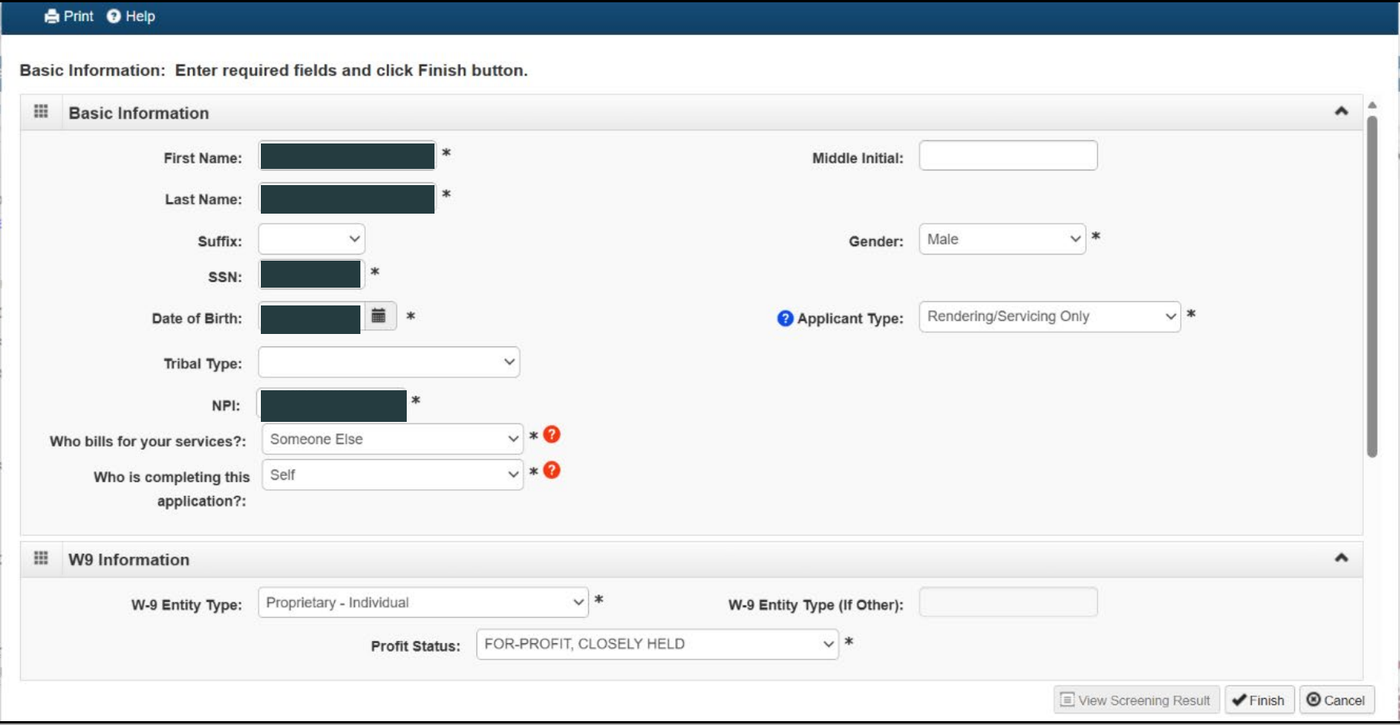Click the SSN input field

[311, 274]
